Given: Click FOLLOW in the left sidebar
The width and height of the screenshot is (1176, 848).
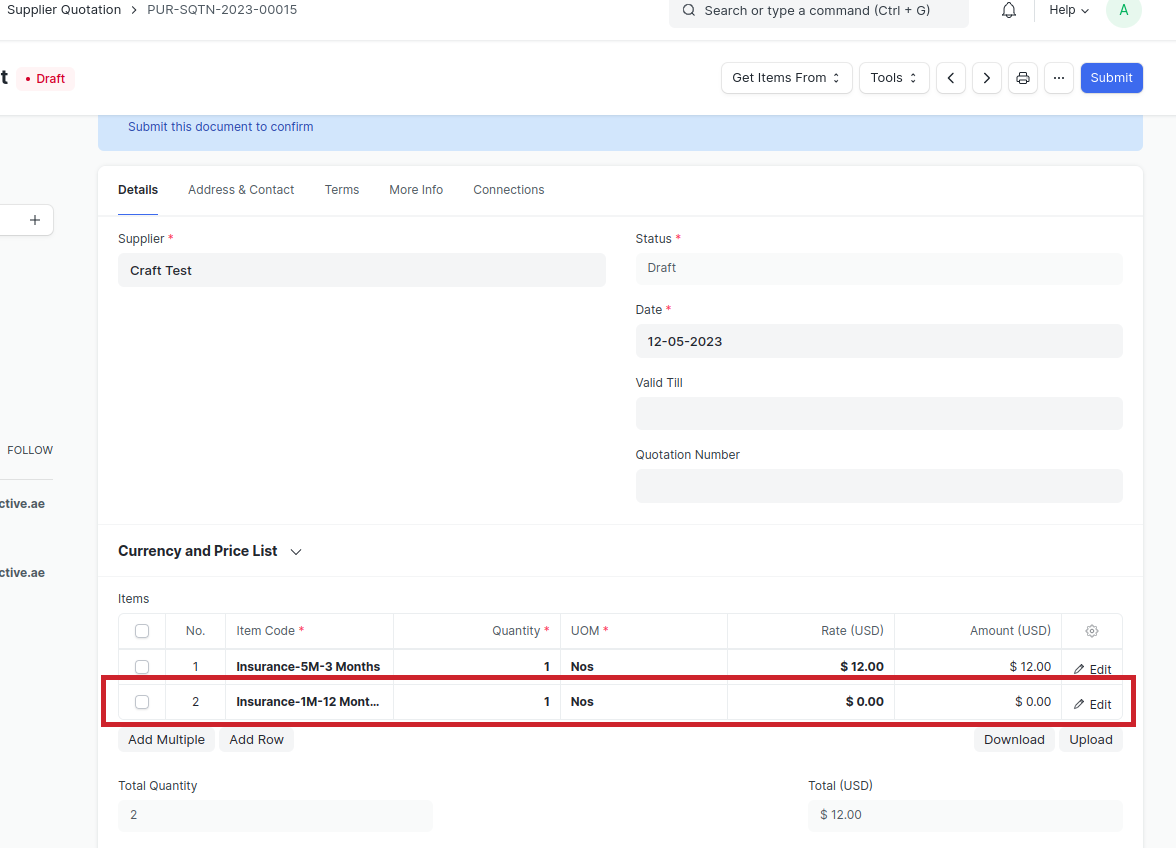Looking at the screenshot, I should point(29,450).
